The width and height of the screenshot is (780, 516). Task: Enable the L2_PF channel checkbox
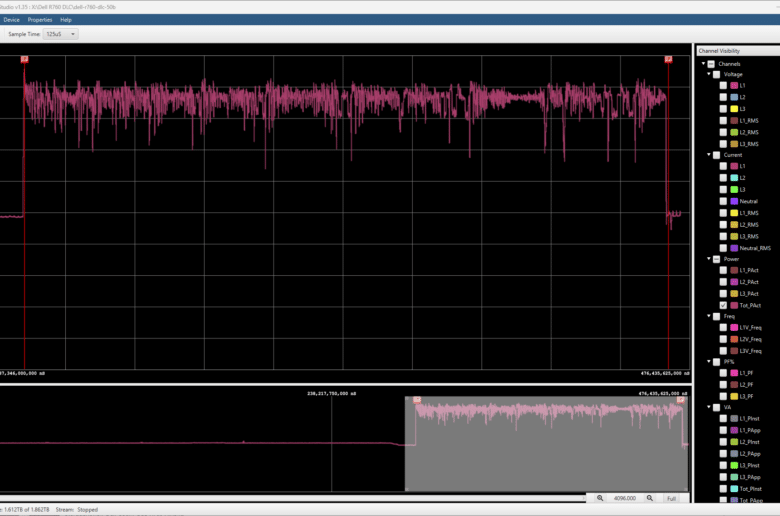[723, 385]
